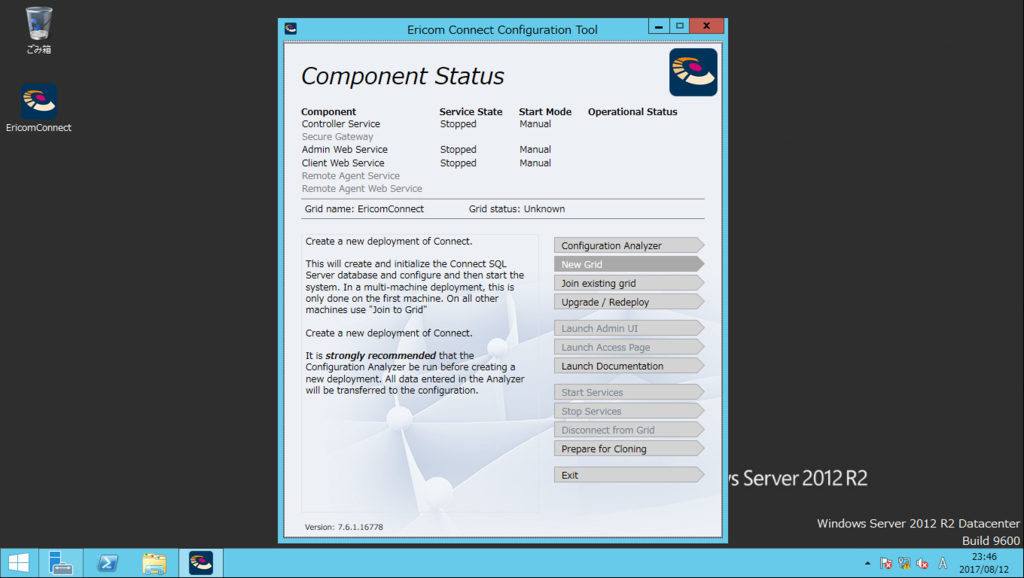Click the Launch Access Page button
This screenshot has height=578, width=1024.
[629, 347]
